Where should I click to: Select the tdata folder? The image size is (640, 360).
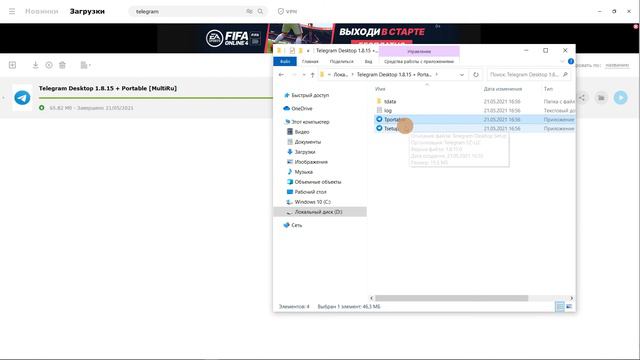click(x=390, y=101)
